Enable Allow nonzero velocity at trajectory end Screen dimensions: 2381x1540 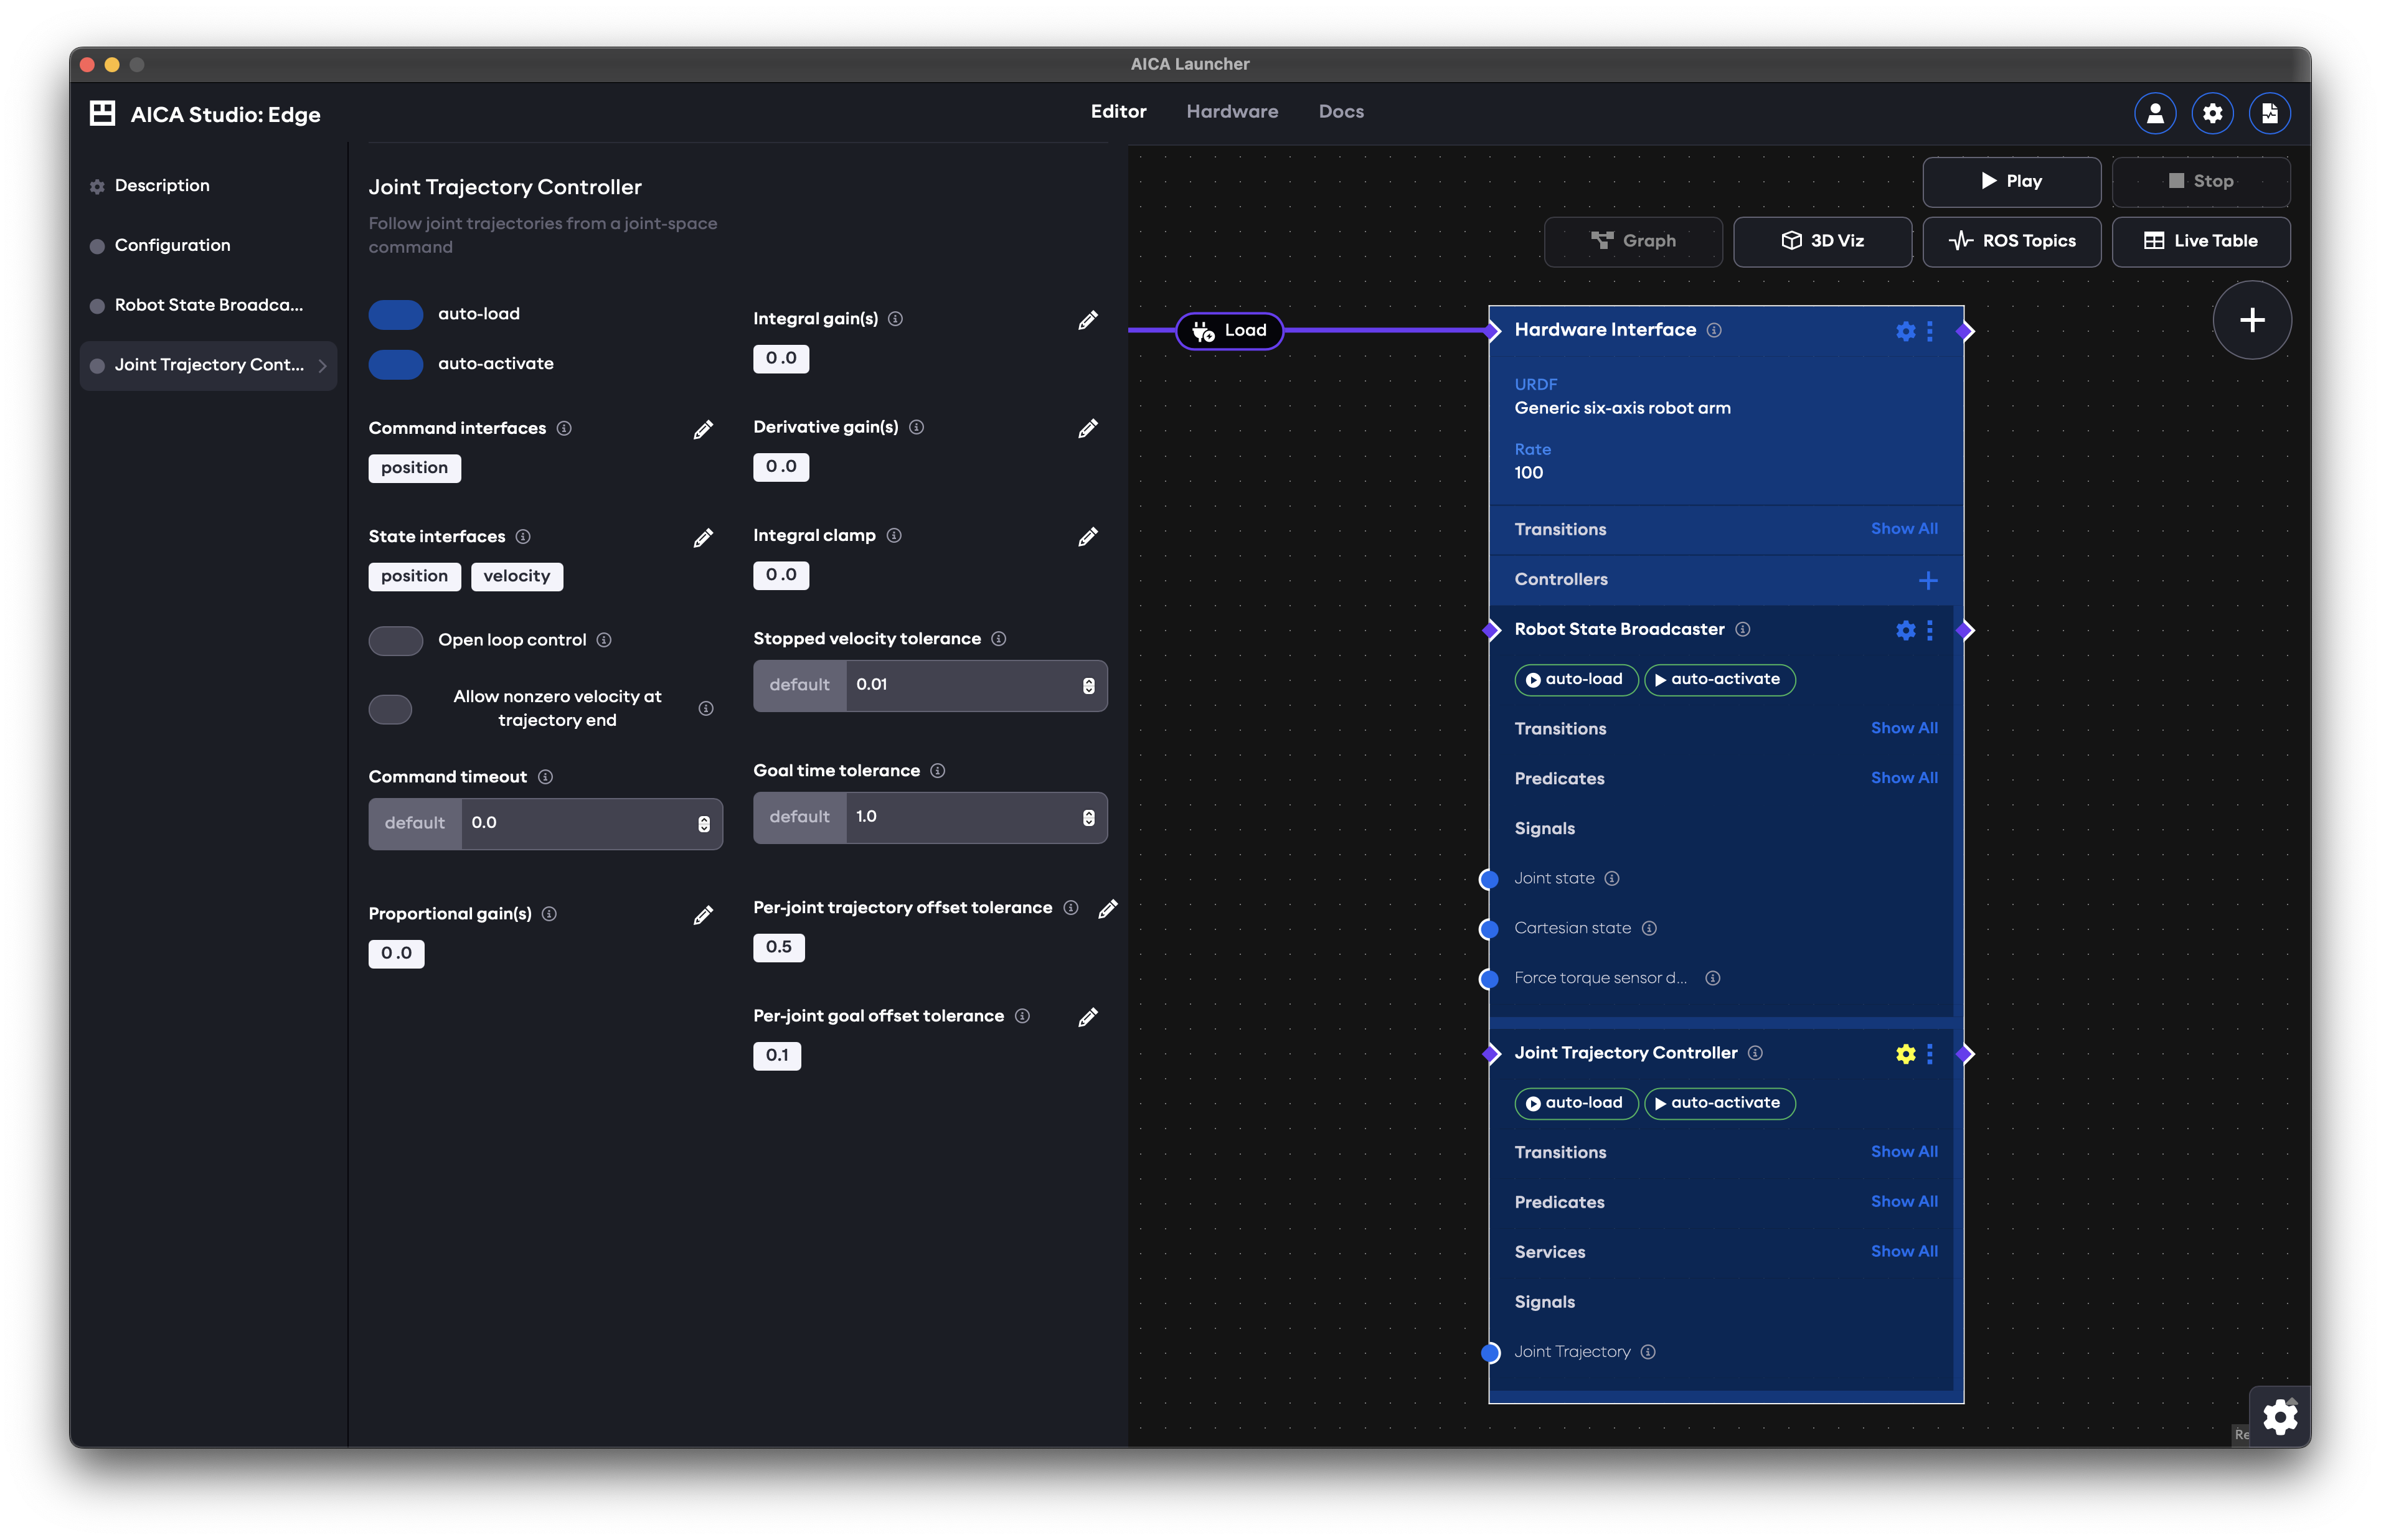(390, 709)
